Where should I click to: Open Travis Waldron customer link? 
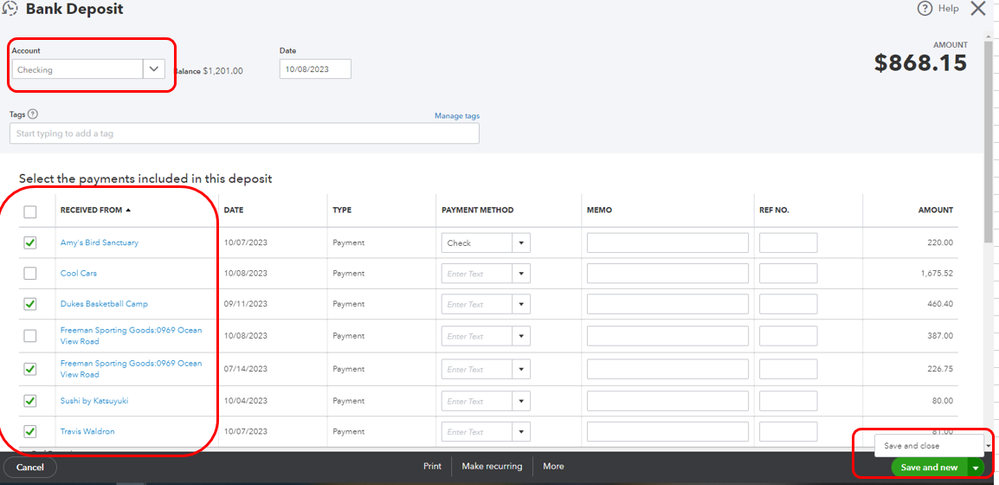point(87,431)
